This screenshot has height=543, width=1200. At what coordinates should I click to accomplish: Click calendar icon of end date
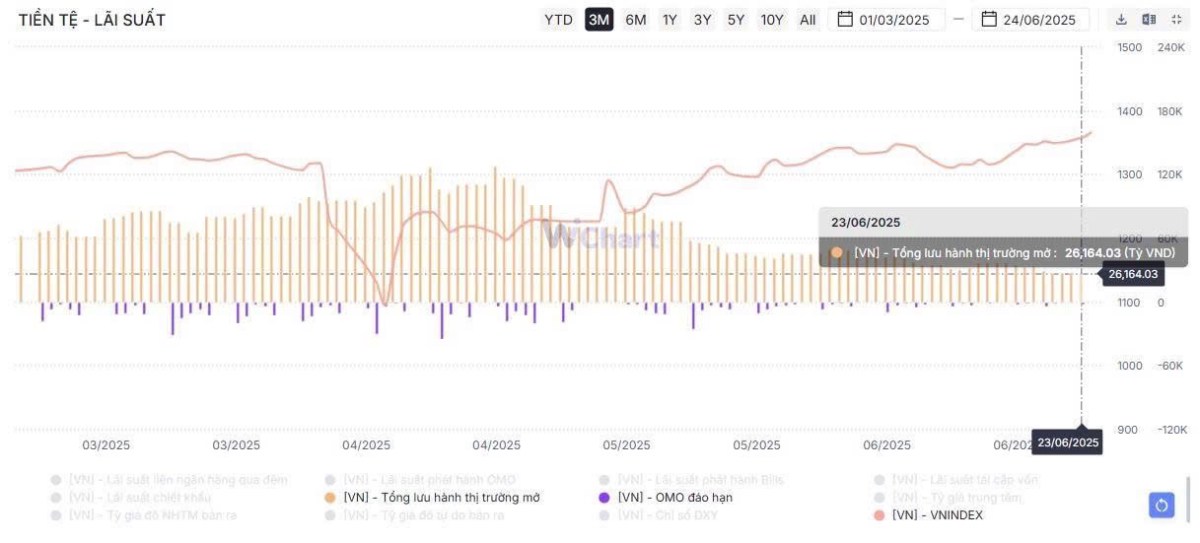point(989,20)
